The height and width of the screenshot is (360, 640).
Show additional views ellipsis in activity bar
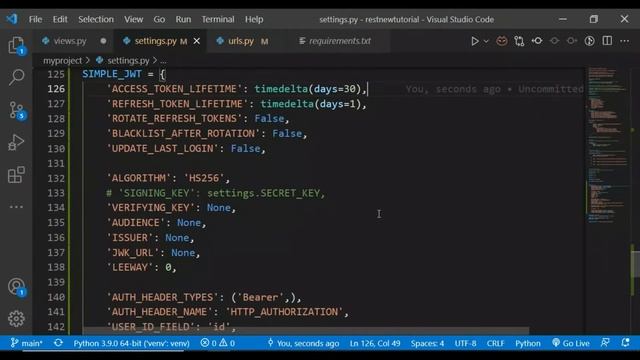point(16,207)
